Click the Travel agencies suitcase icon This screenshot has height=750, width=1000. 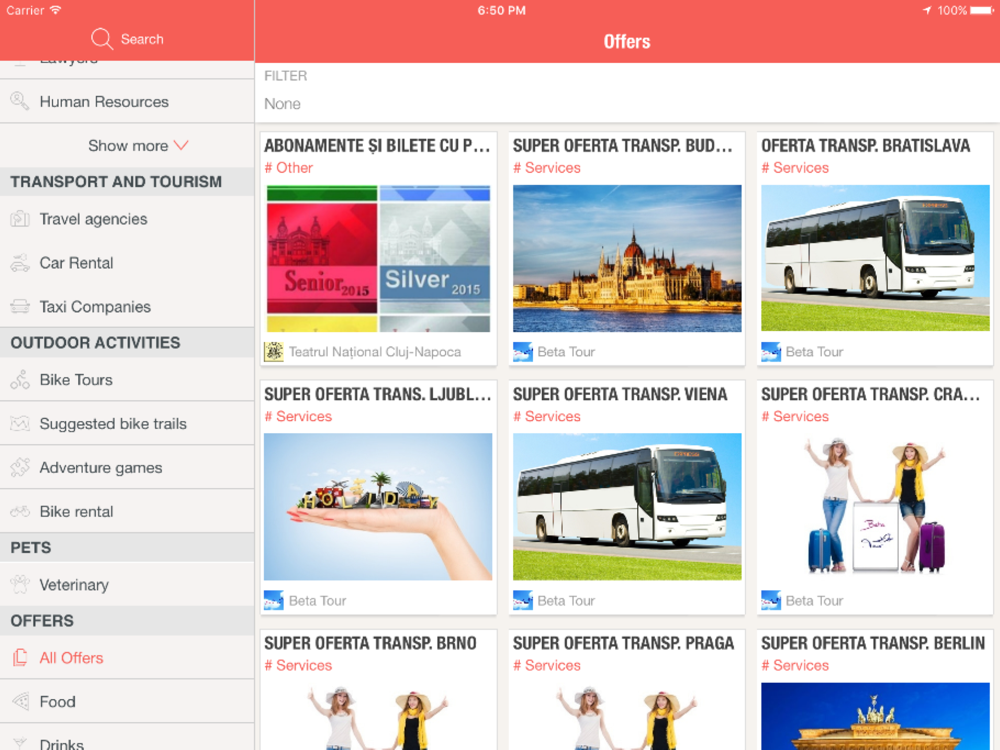point(20,219)
